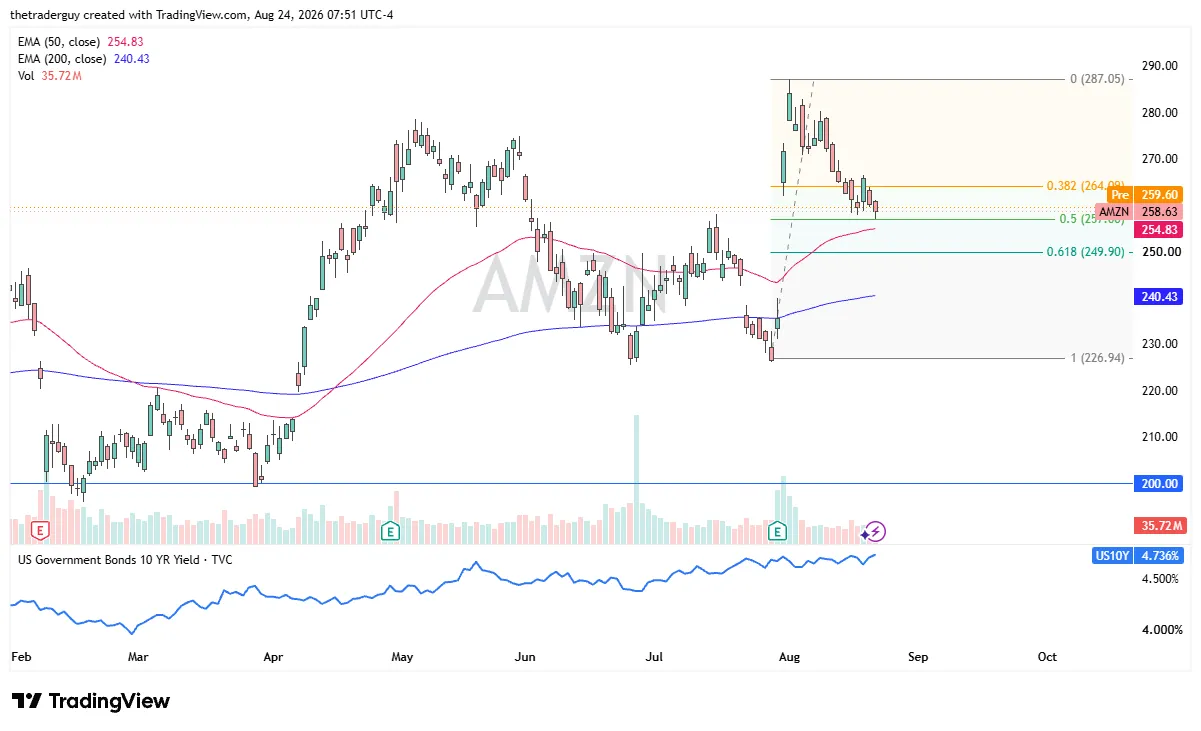Viewport: 1201px width, 731px height.
Task: Click the red earnings E marker in February
Action: point(41,530)
